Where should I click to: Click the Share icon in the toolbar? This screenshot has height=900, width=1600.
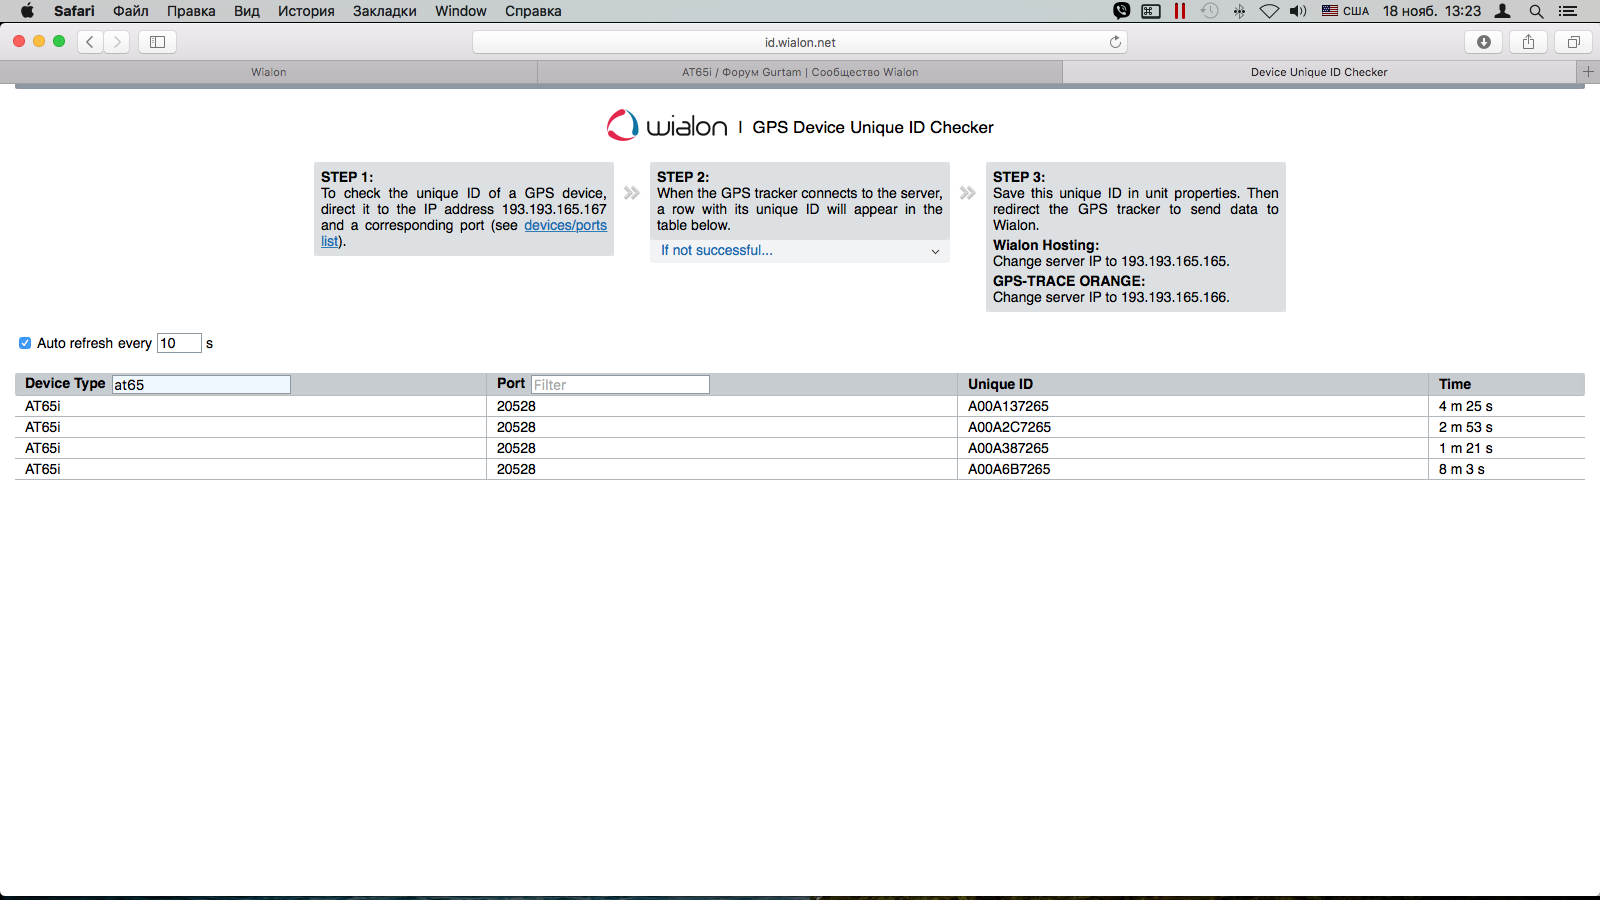point(1528,42)
